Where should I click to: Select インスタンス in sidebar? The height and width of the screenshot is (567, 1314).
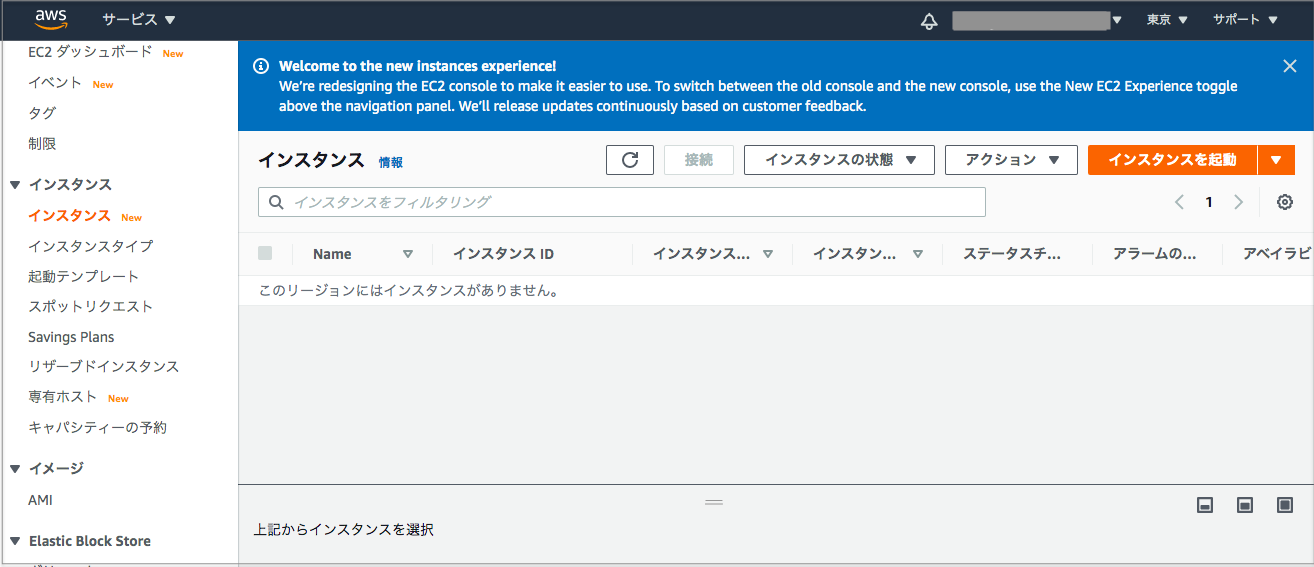(69, 216)
